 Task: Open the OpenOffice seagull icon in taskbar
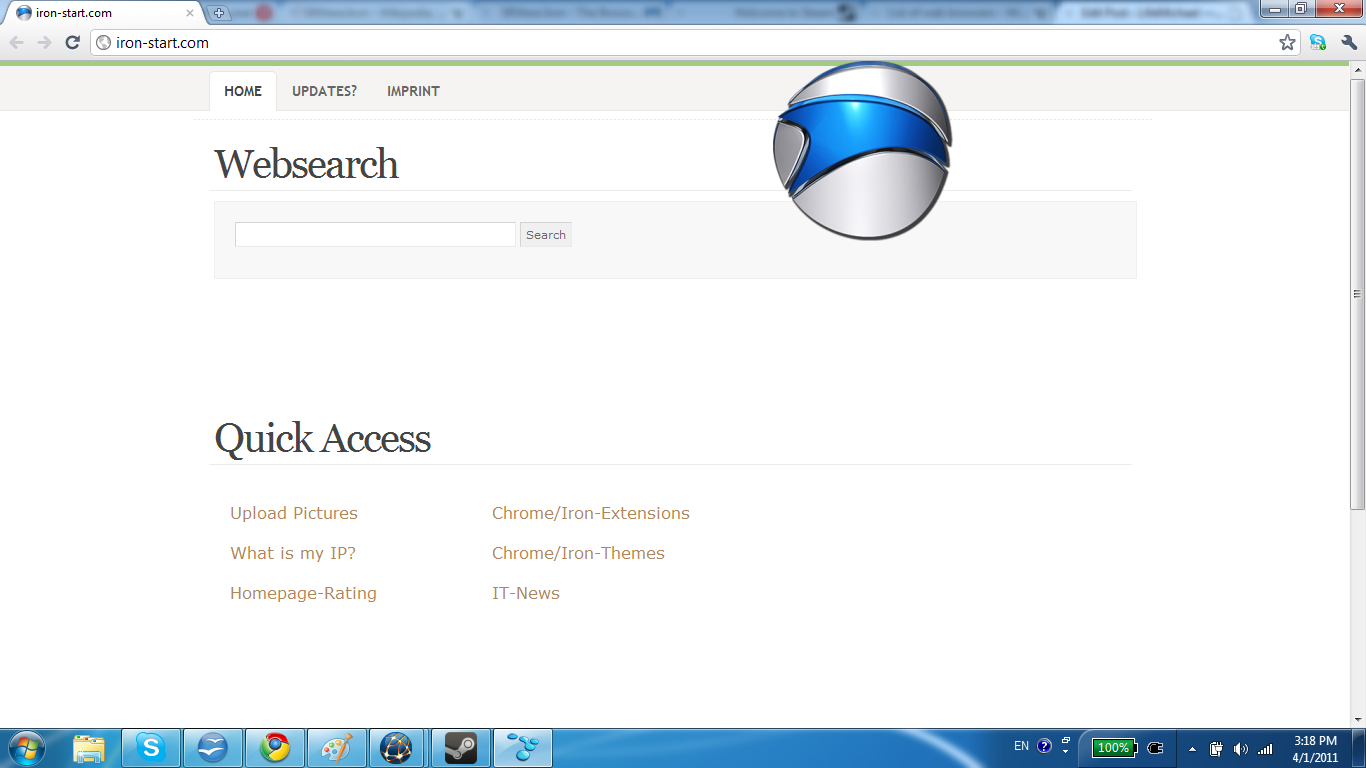[213, 748]
